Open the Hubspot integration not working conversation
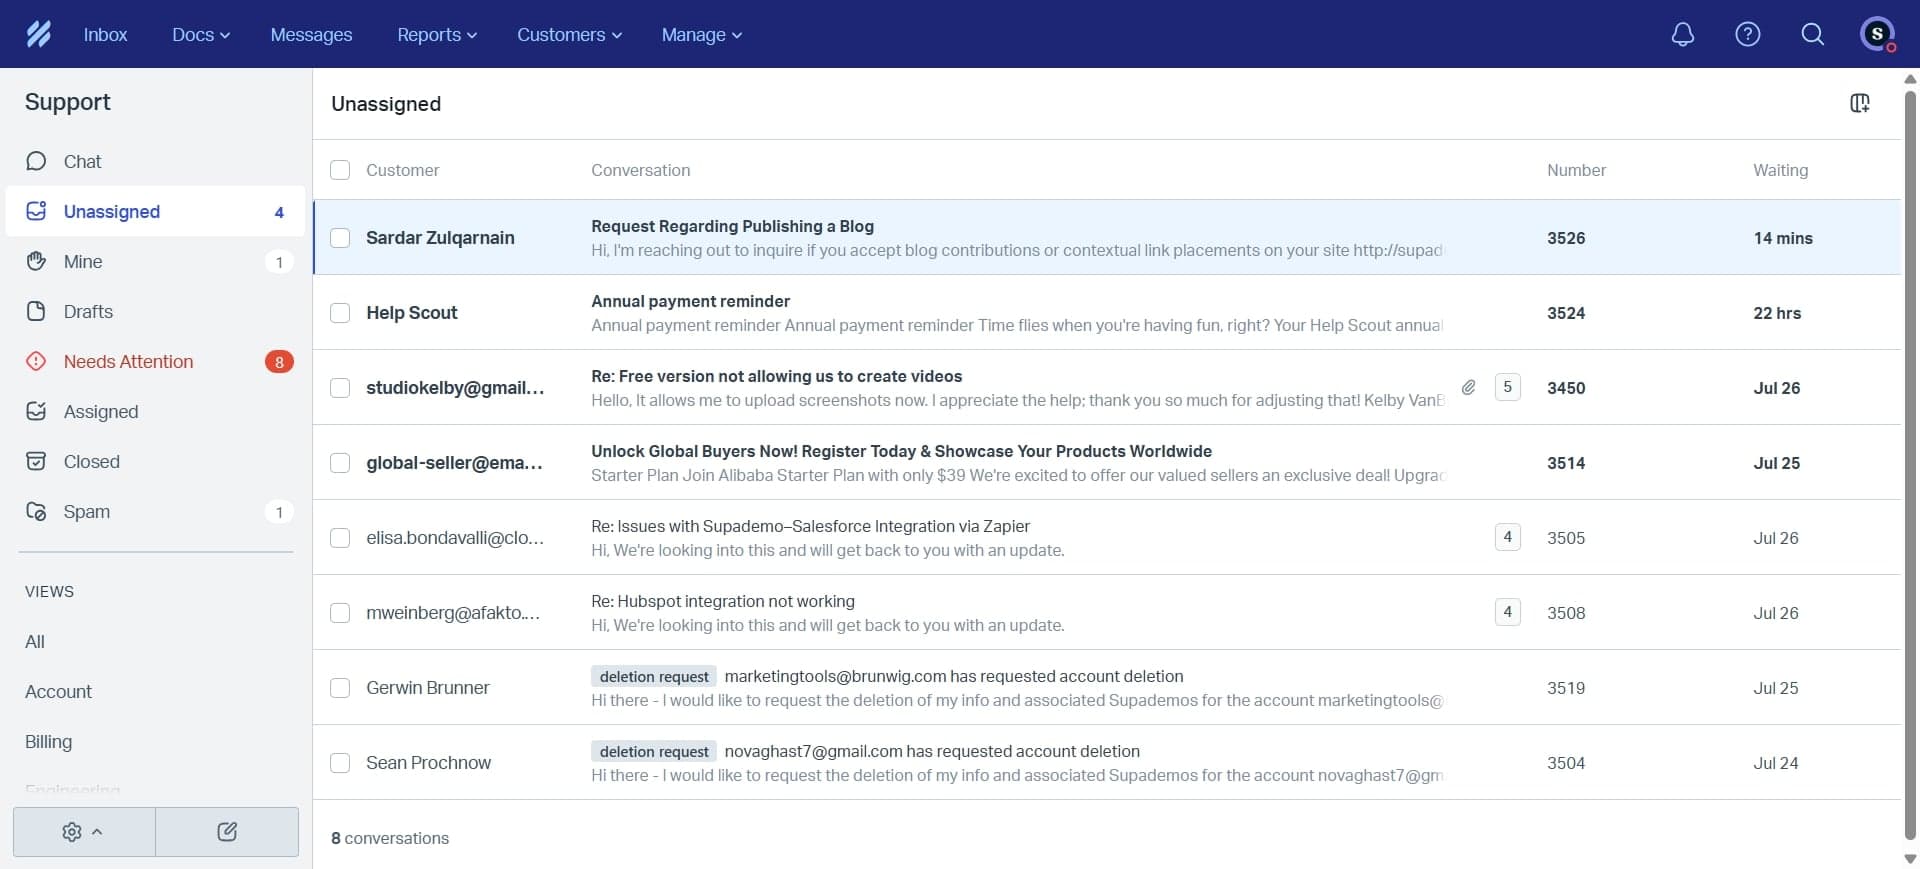Image resolution: width=1920 pixels, height=869 pixels. 722,601
